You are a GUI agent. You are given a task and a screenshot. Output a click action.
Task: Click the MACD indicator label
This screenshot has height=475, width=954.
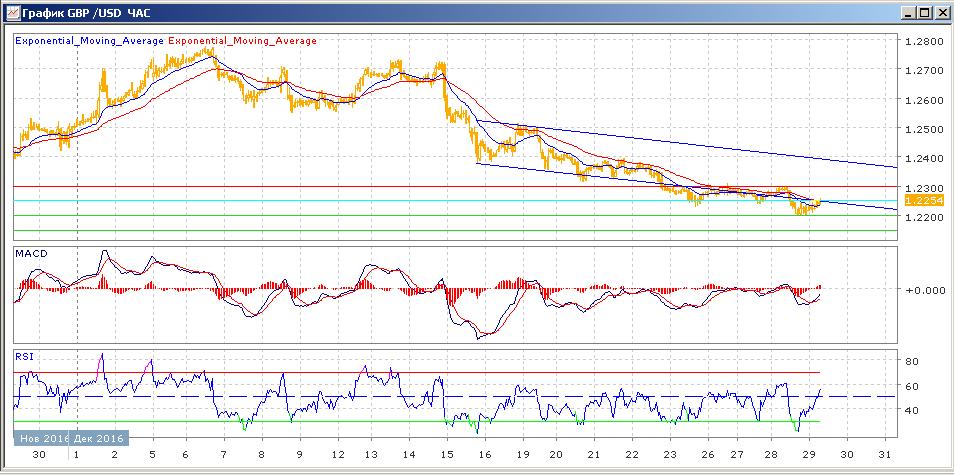click(x=31, y=256)
